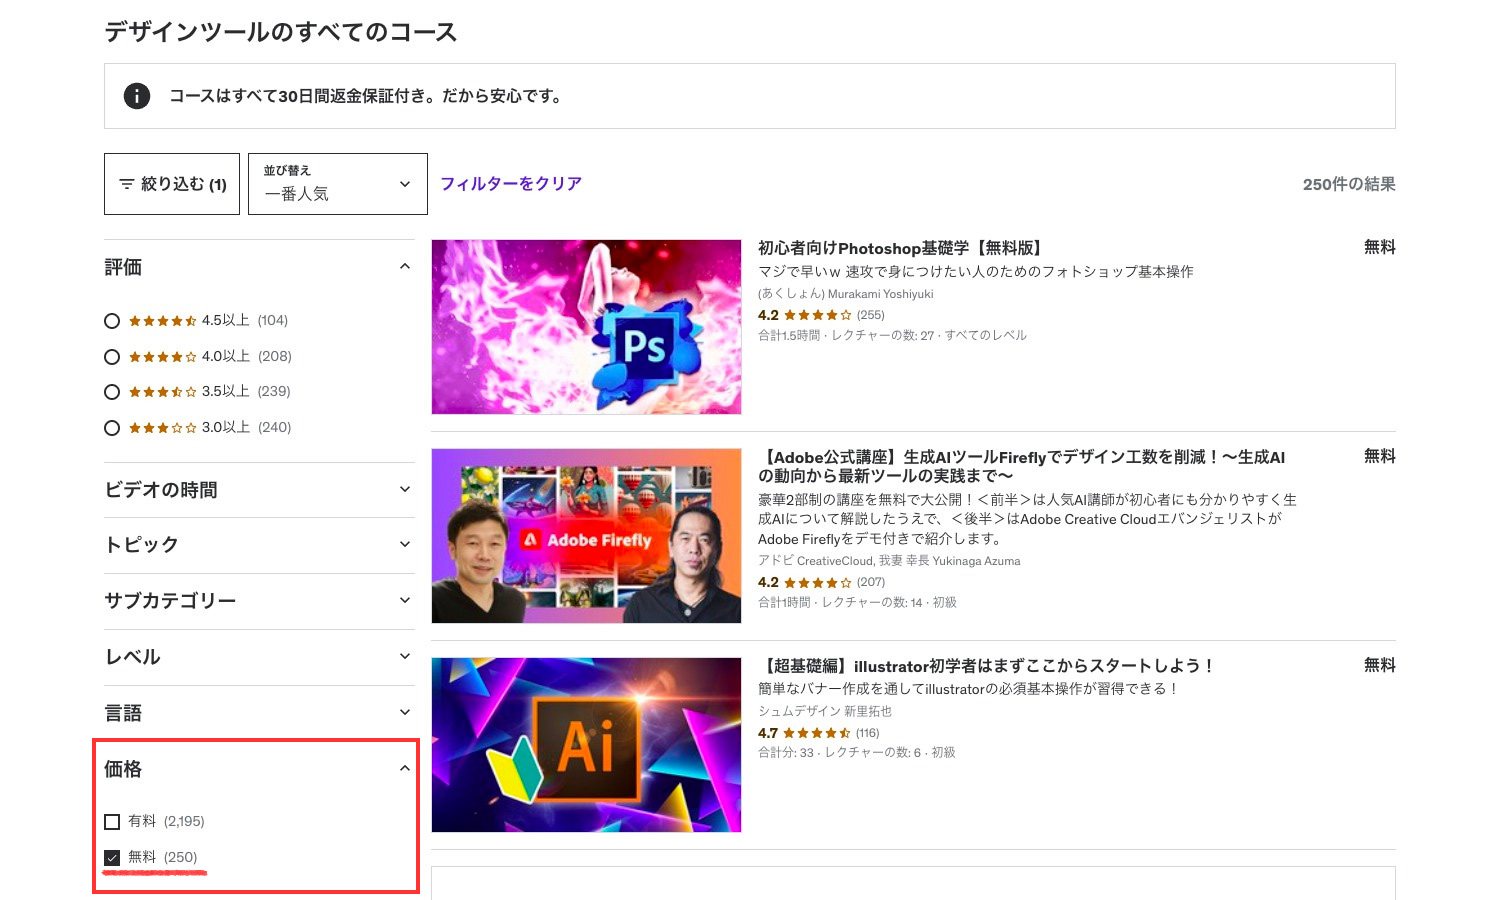Select the 3.5以上 rating radio button

click(112, 392)
